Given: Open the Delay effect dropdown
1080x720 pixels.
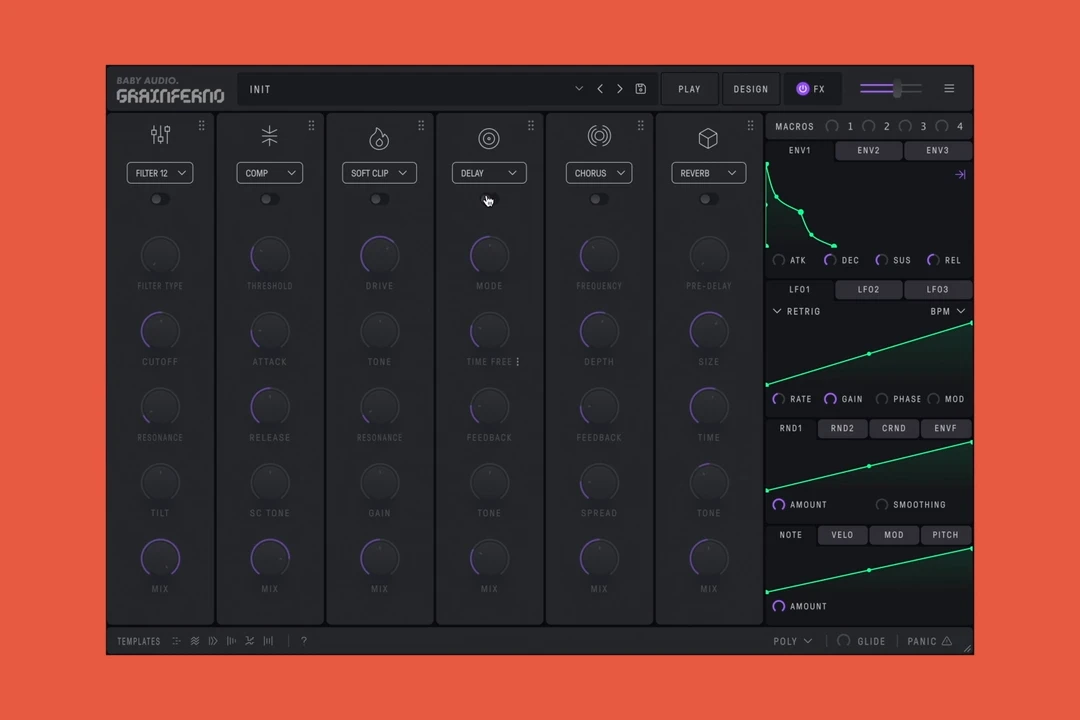Looking at the screenshot, I should pos(489,173).
